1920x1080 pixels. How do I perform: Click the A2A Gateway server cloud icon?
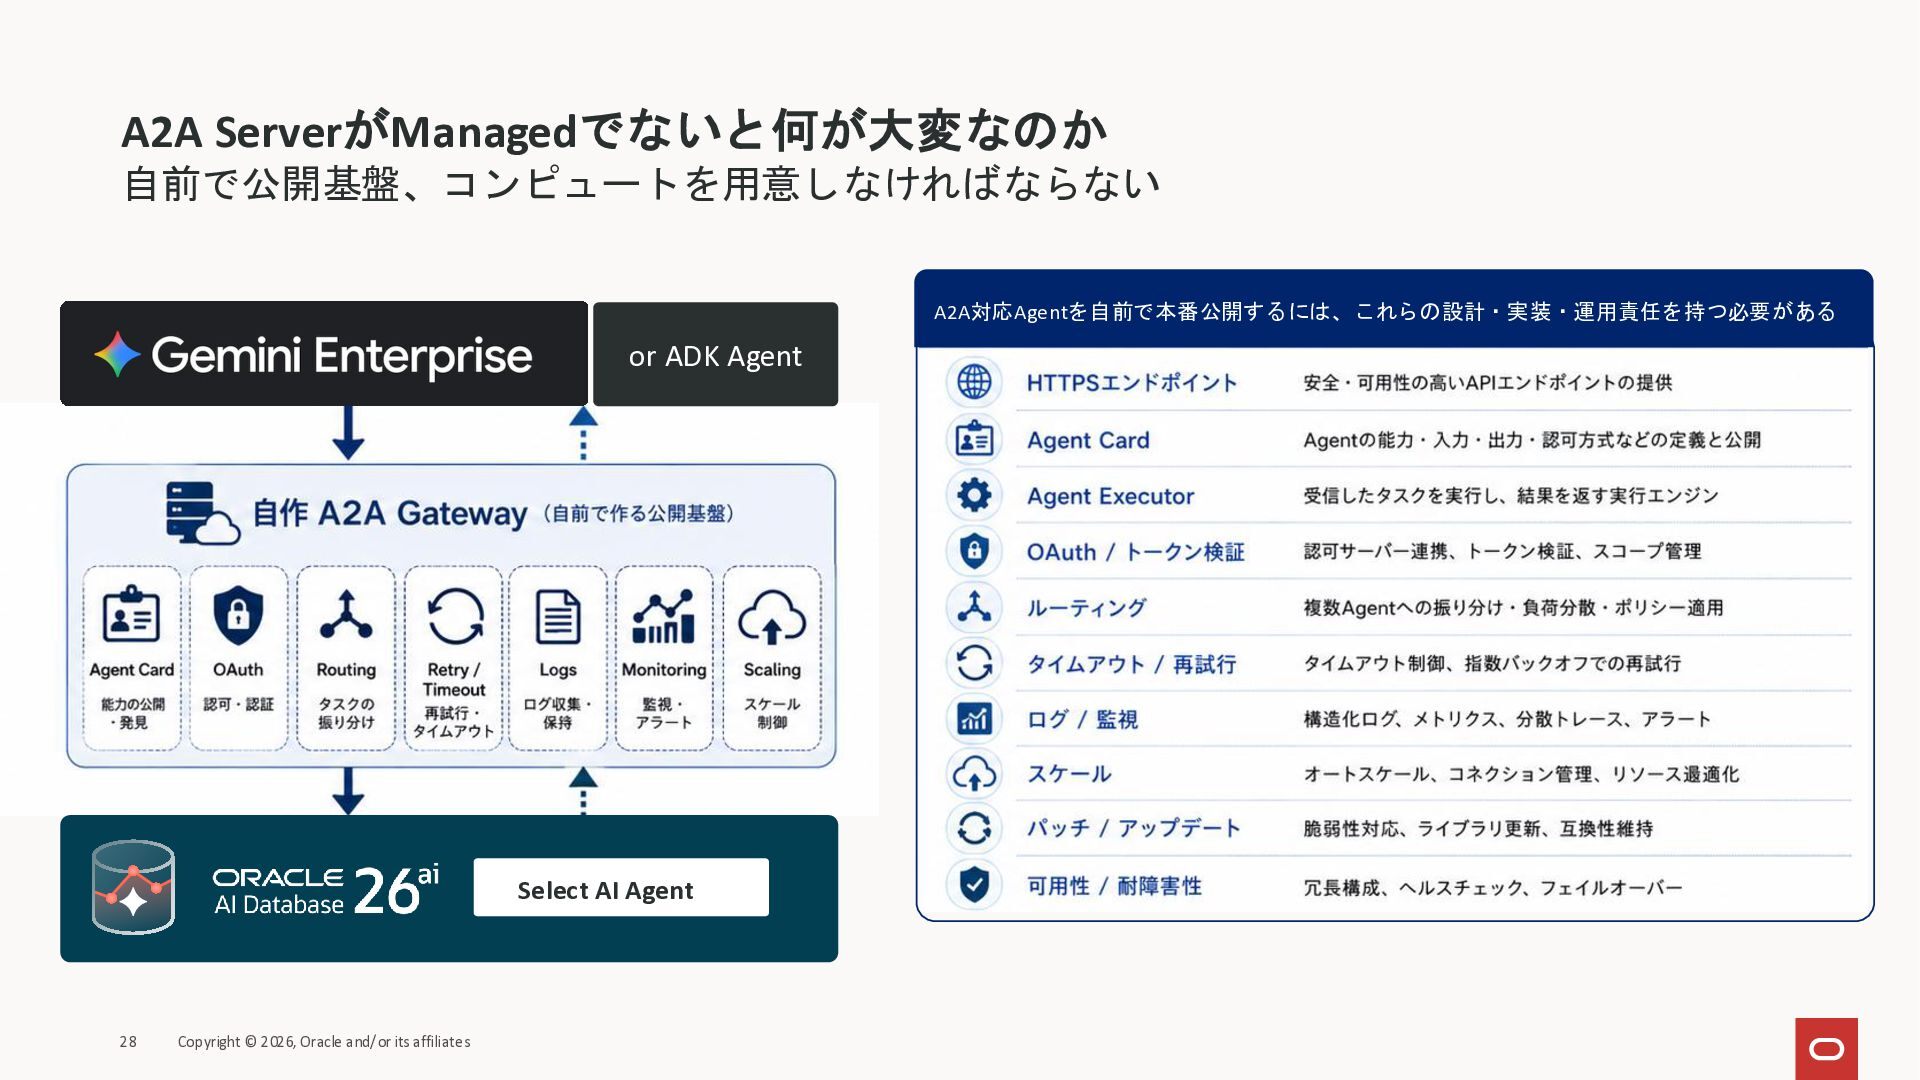pyautogui.click(x=203, y=513)
